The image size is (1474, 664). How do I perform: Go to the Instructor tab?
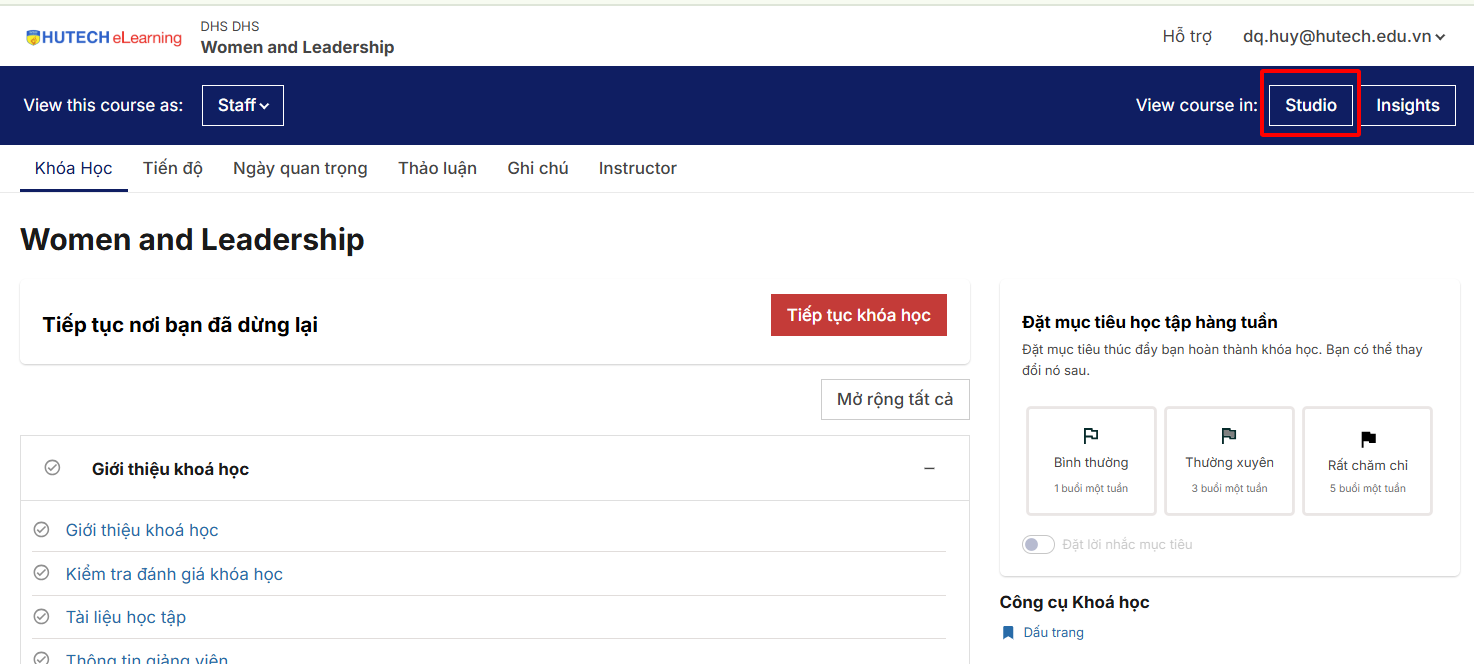pos(637,168)
